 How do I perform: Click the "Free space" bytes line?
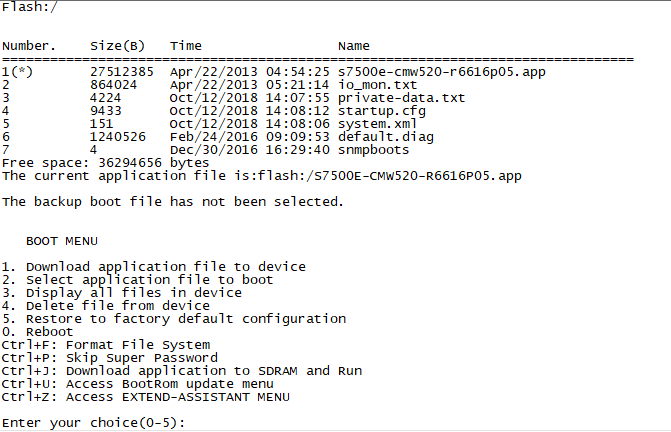(x=105, y=163)
